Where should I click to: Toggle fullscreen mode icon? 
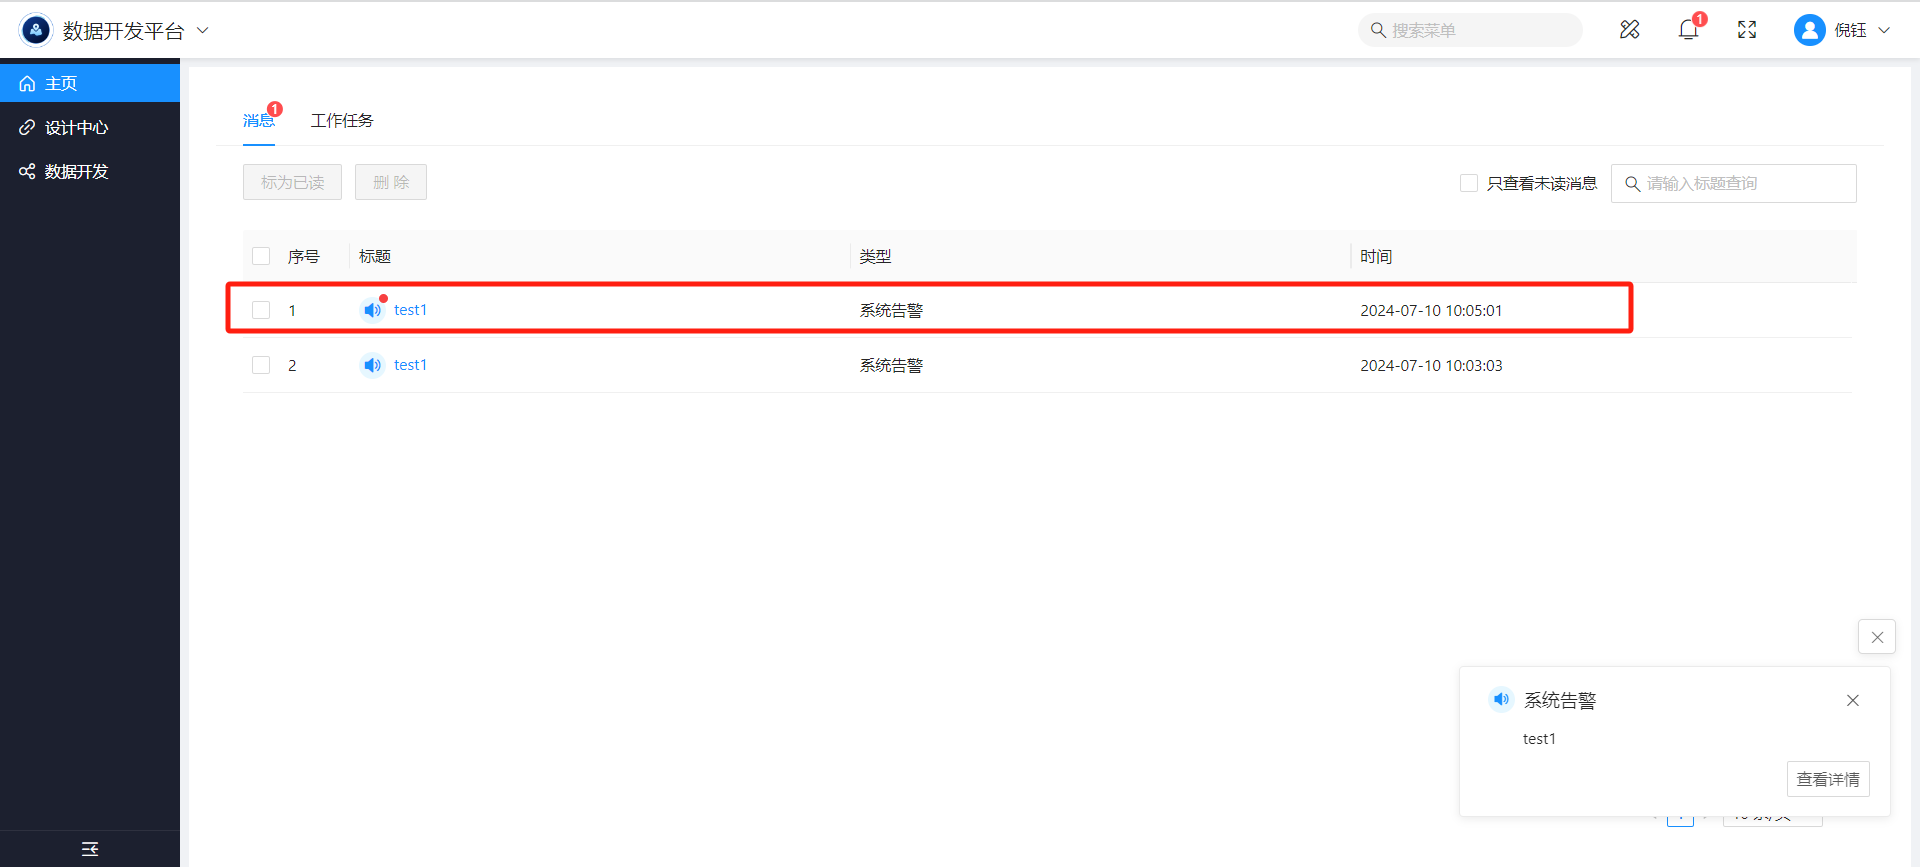coord(1747,30)
